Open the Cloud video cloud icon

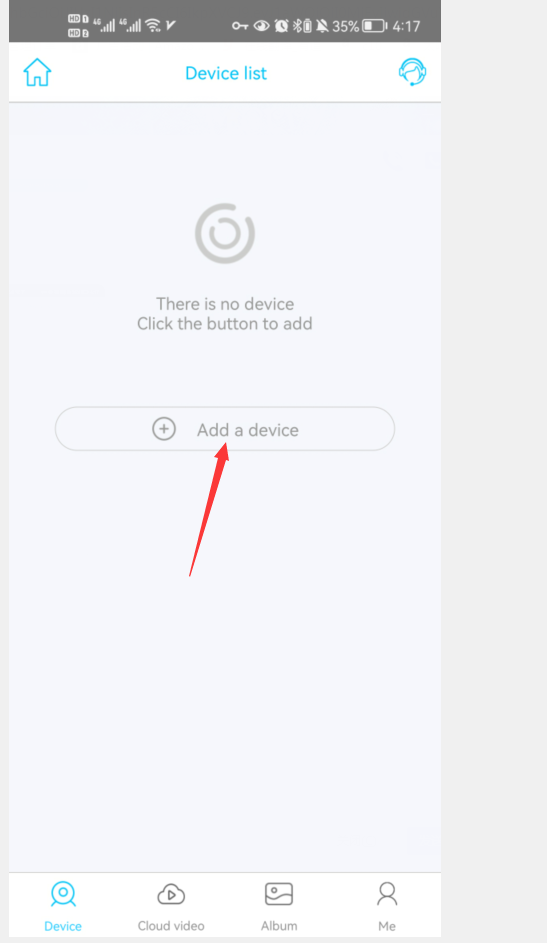171,894
